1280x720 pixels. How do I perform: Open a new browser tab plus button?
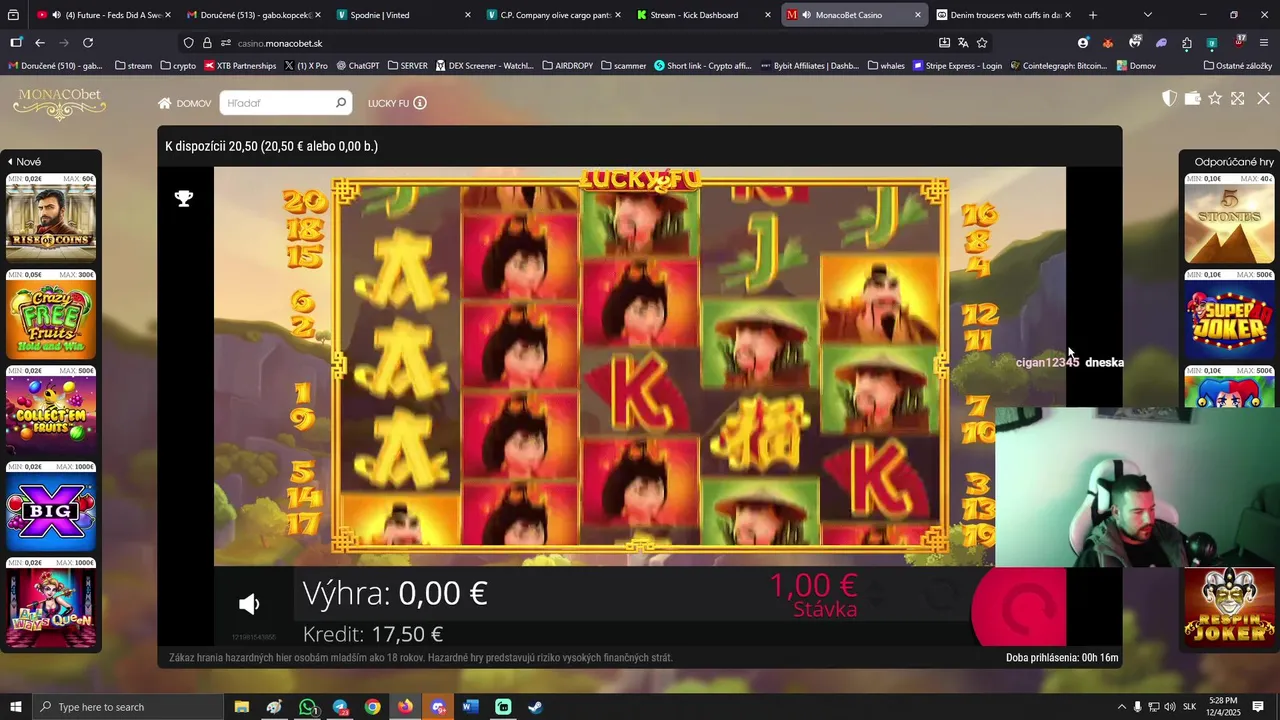coord(1093,15)
